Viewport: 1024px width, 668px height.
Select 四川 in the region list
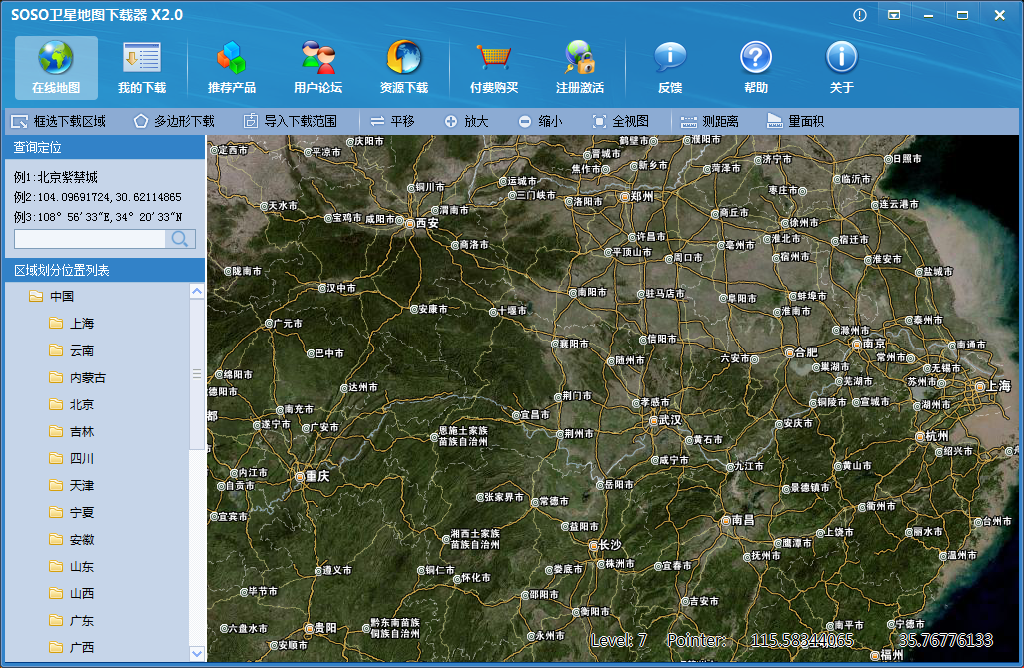coord(82,458)
